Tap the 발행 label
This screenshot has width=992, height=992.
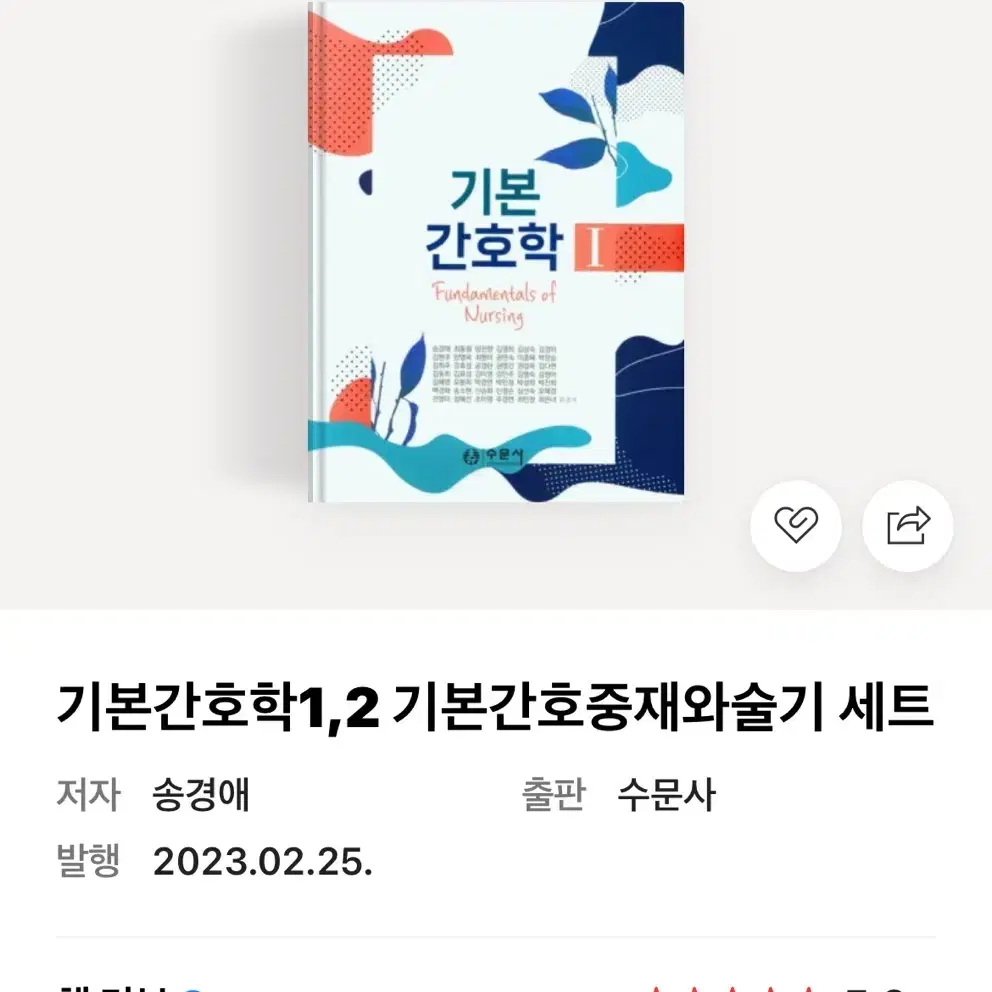pos(88,860)
